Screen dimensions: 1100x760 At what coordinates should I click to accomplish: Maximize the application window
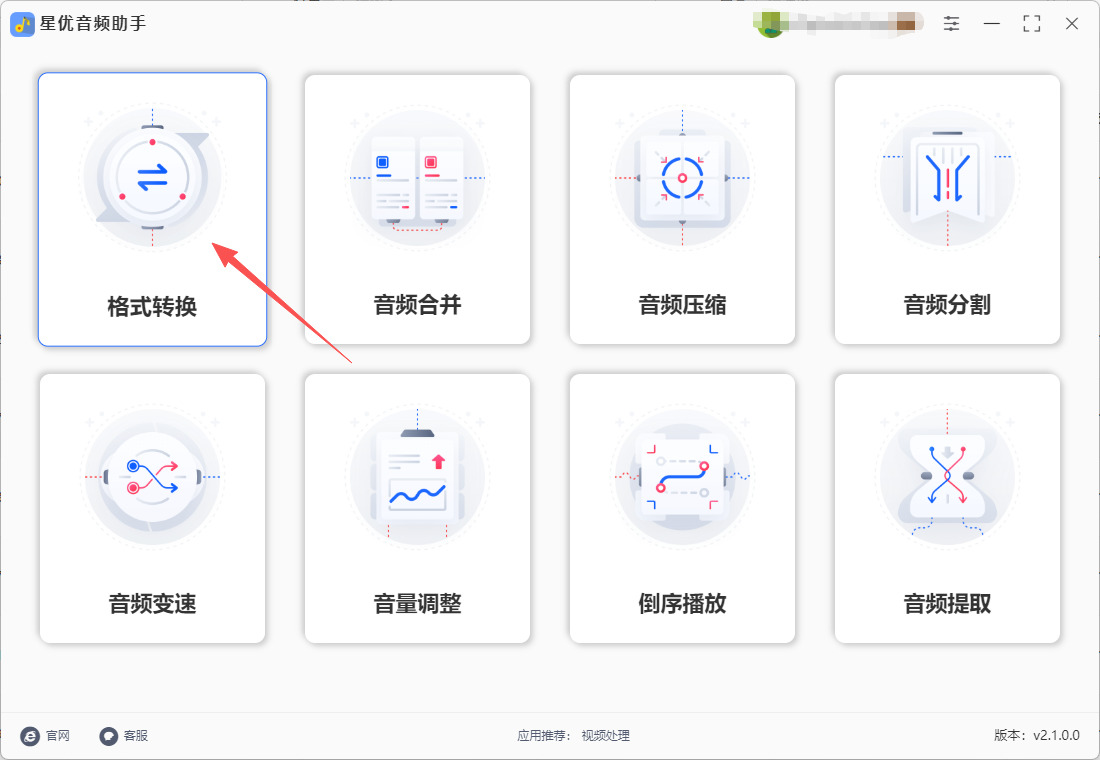(x=1031, y=23)
